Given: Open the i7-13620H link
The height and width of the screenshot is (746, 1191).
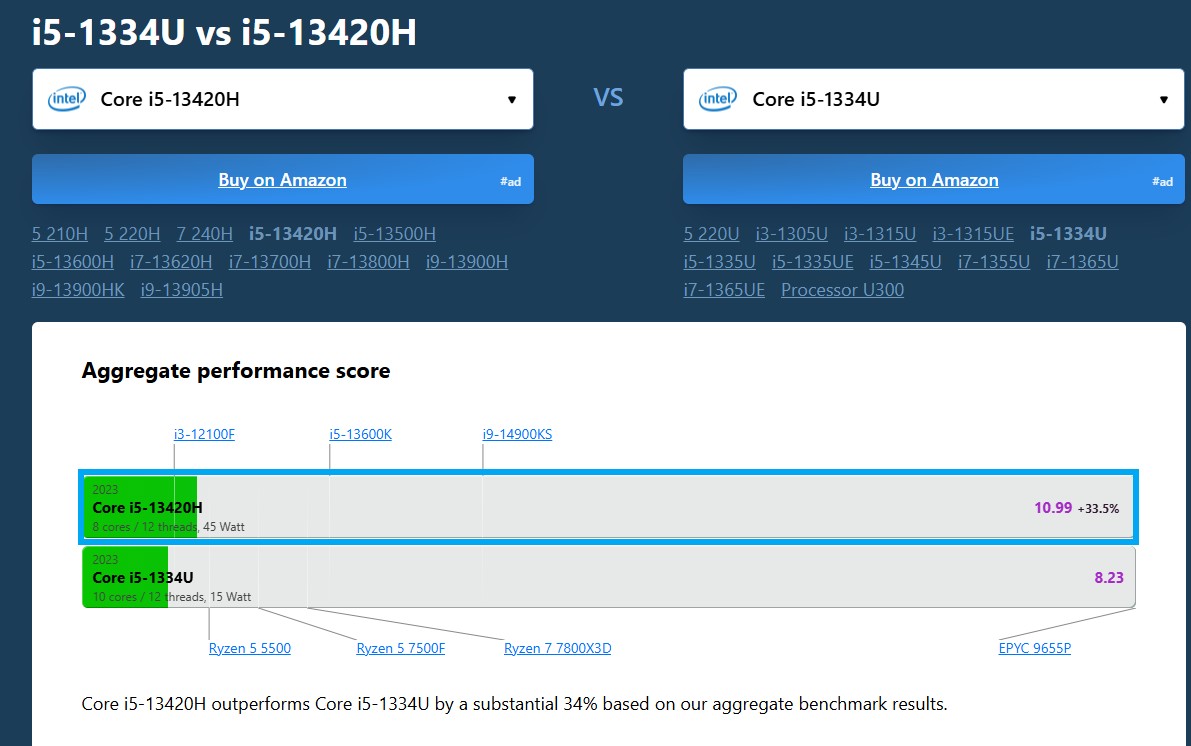Looking at the screenshot, I should (171, 262).
